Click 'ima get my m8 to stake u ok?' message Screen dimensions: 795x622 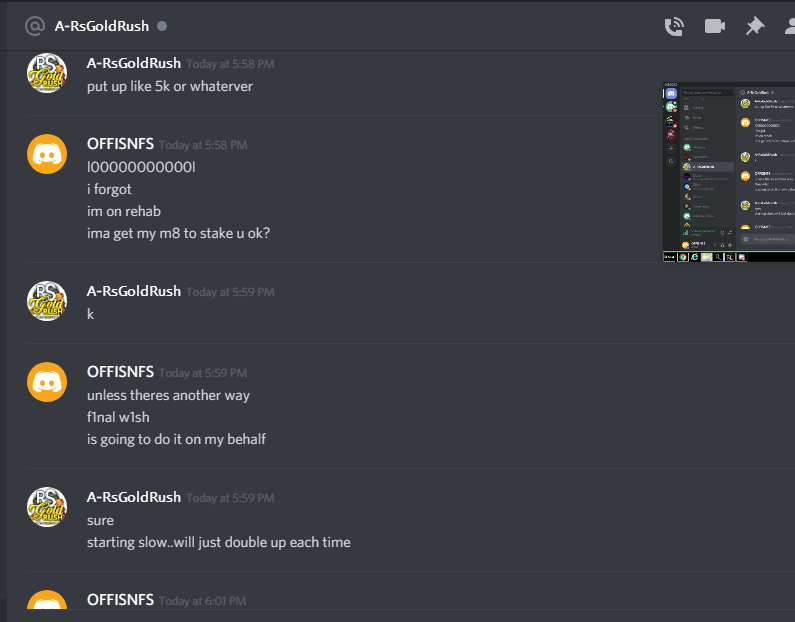click(x=178, y=233)
